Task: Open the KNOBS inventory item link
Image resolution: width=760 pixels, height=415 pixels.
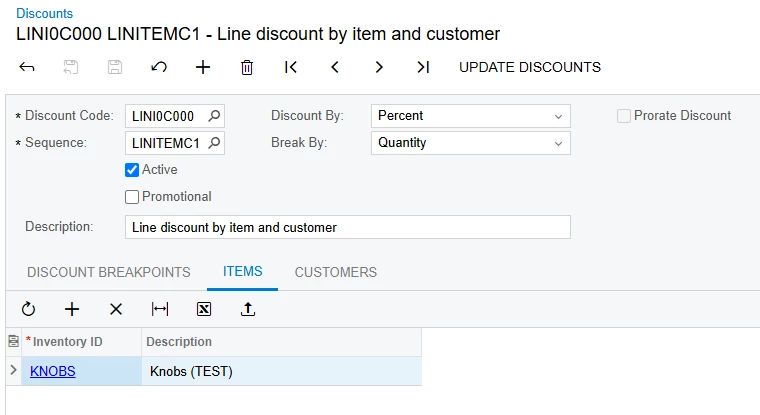Action: click(53, 372)
